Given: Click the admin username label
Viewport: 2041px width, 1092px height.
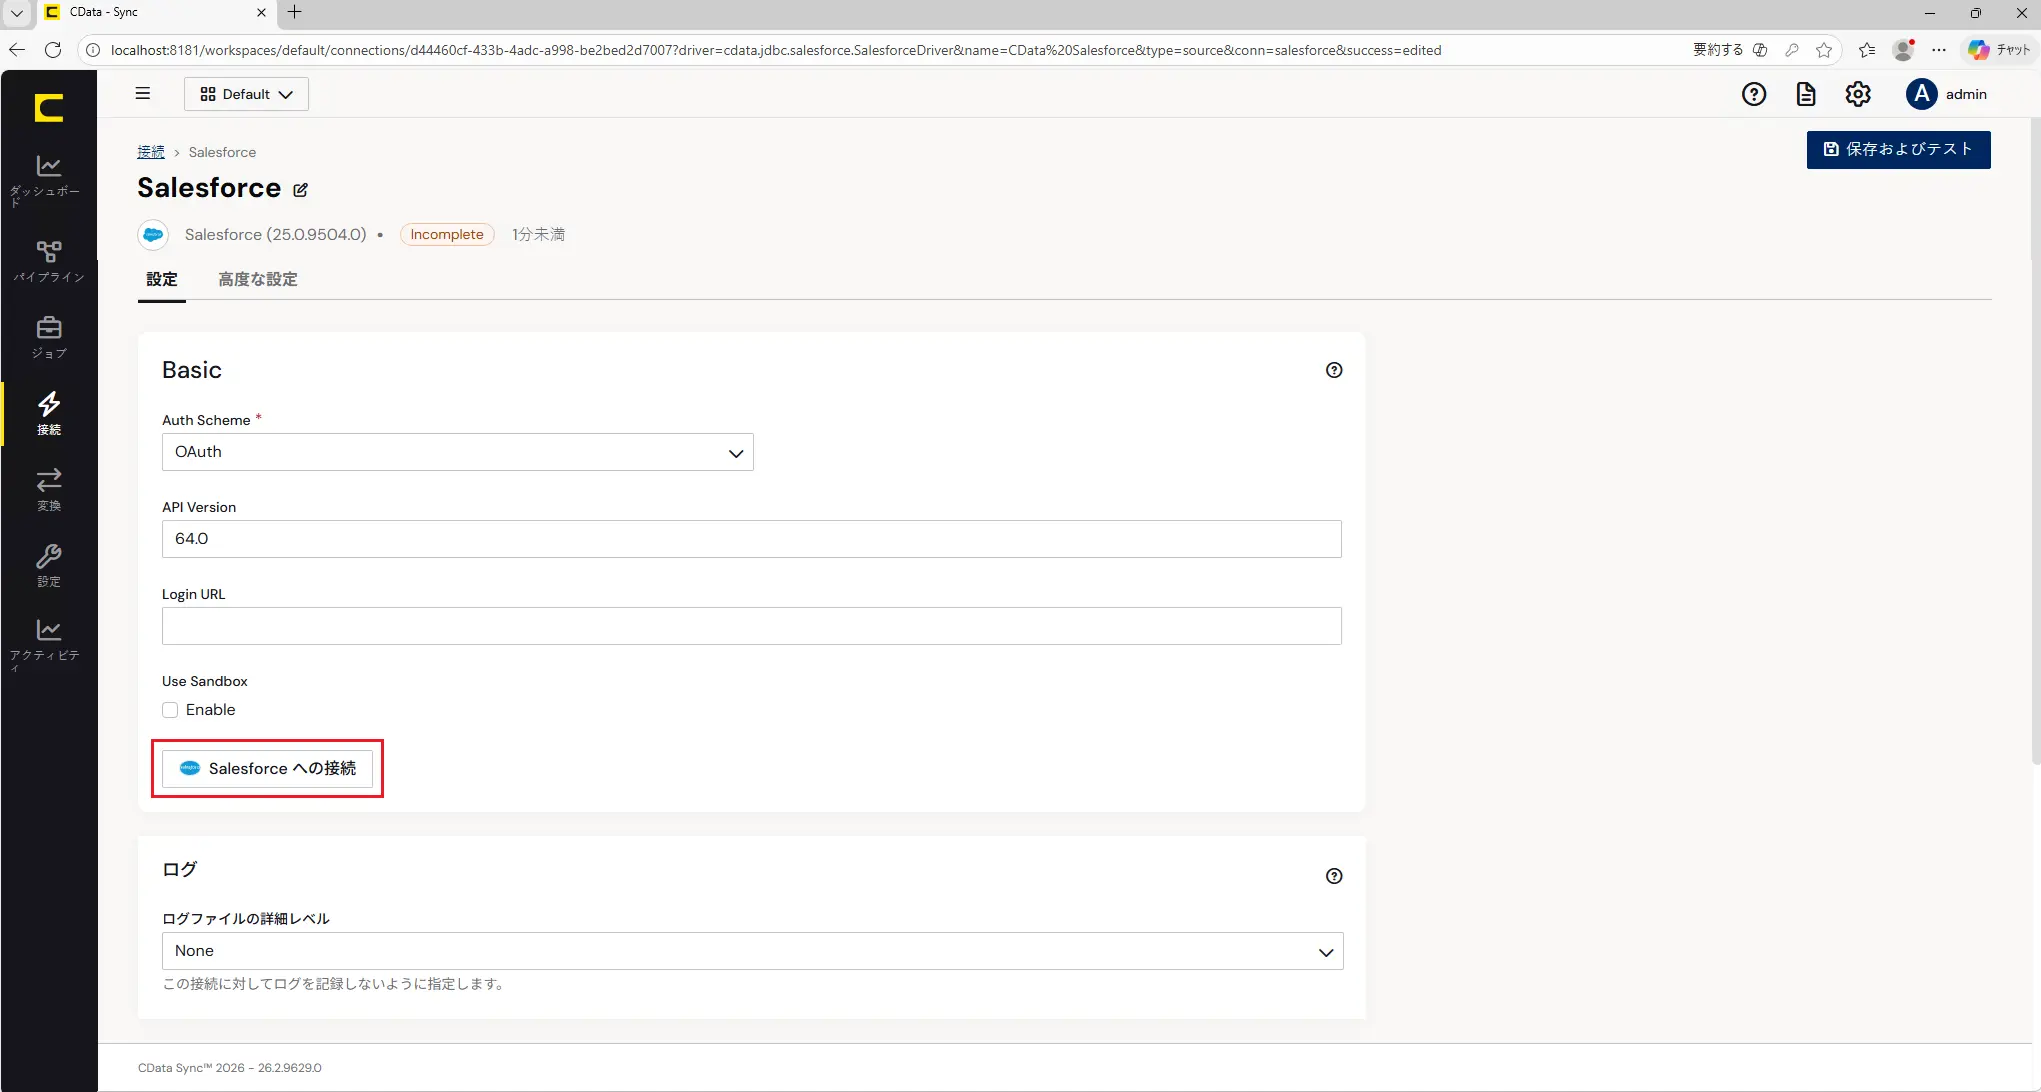Looking at the screenshot, I should 1966,94.
